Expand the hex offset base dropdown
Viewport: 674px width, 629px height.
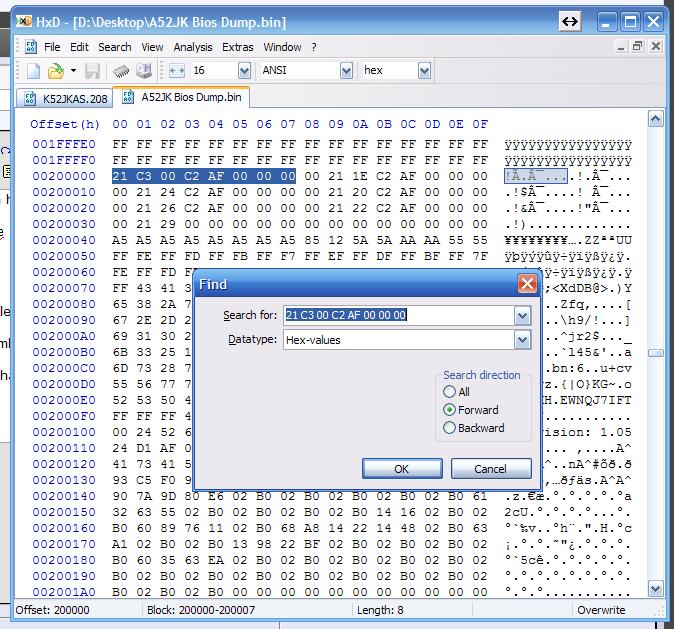click(x=424, y=71)
